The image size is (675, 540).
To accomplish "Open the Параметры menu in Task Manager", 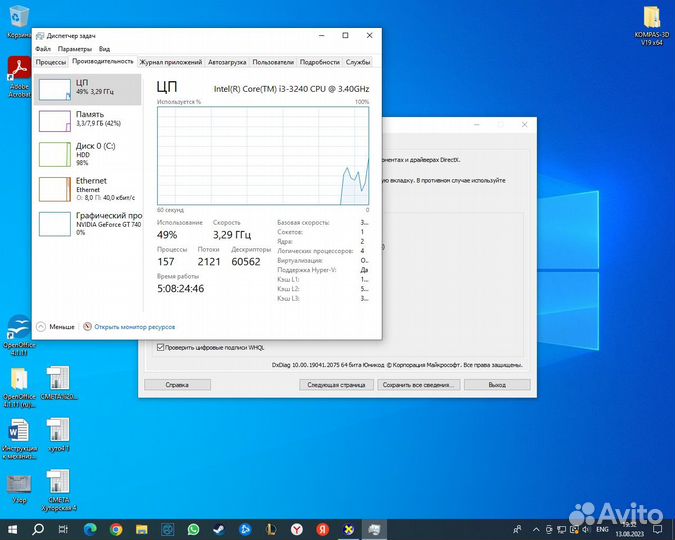I will tap(75, 49).
